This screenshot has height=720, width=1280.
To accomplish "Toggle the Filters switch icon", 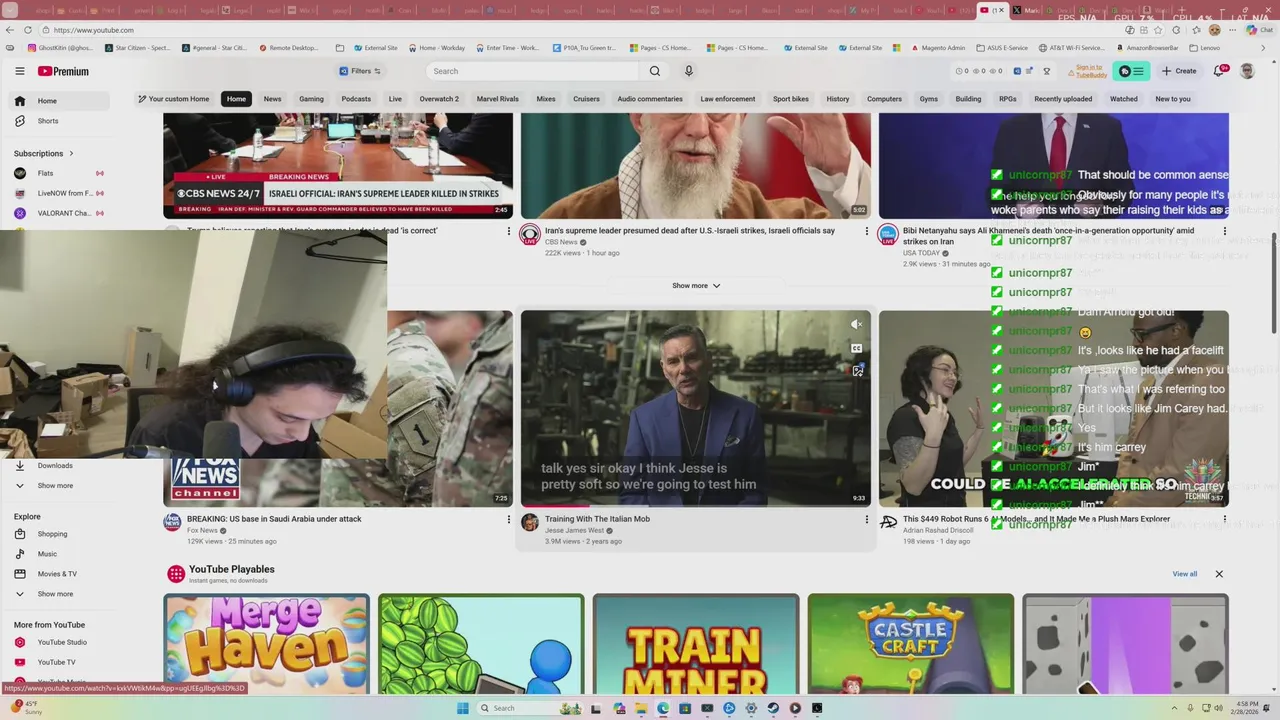I will pyautogui.click(x=377, y=71).
